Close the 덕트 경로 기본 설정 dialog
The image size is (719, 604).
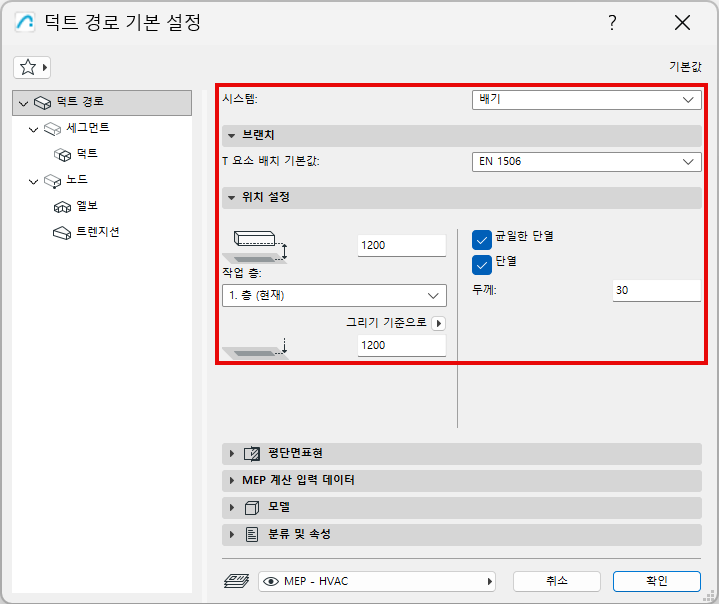tap(682, 22)
